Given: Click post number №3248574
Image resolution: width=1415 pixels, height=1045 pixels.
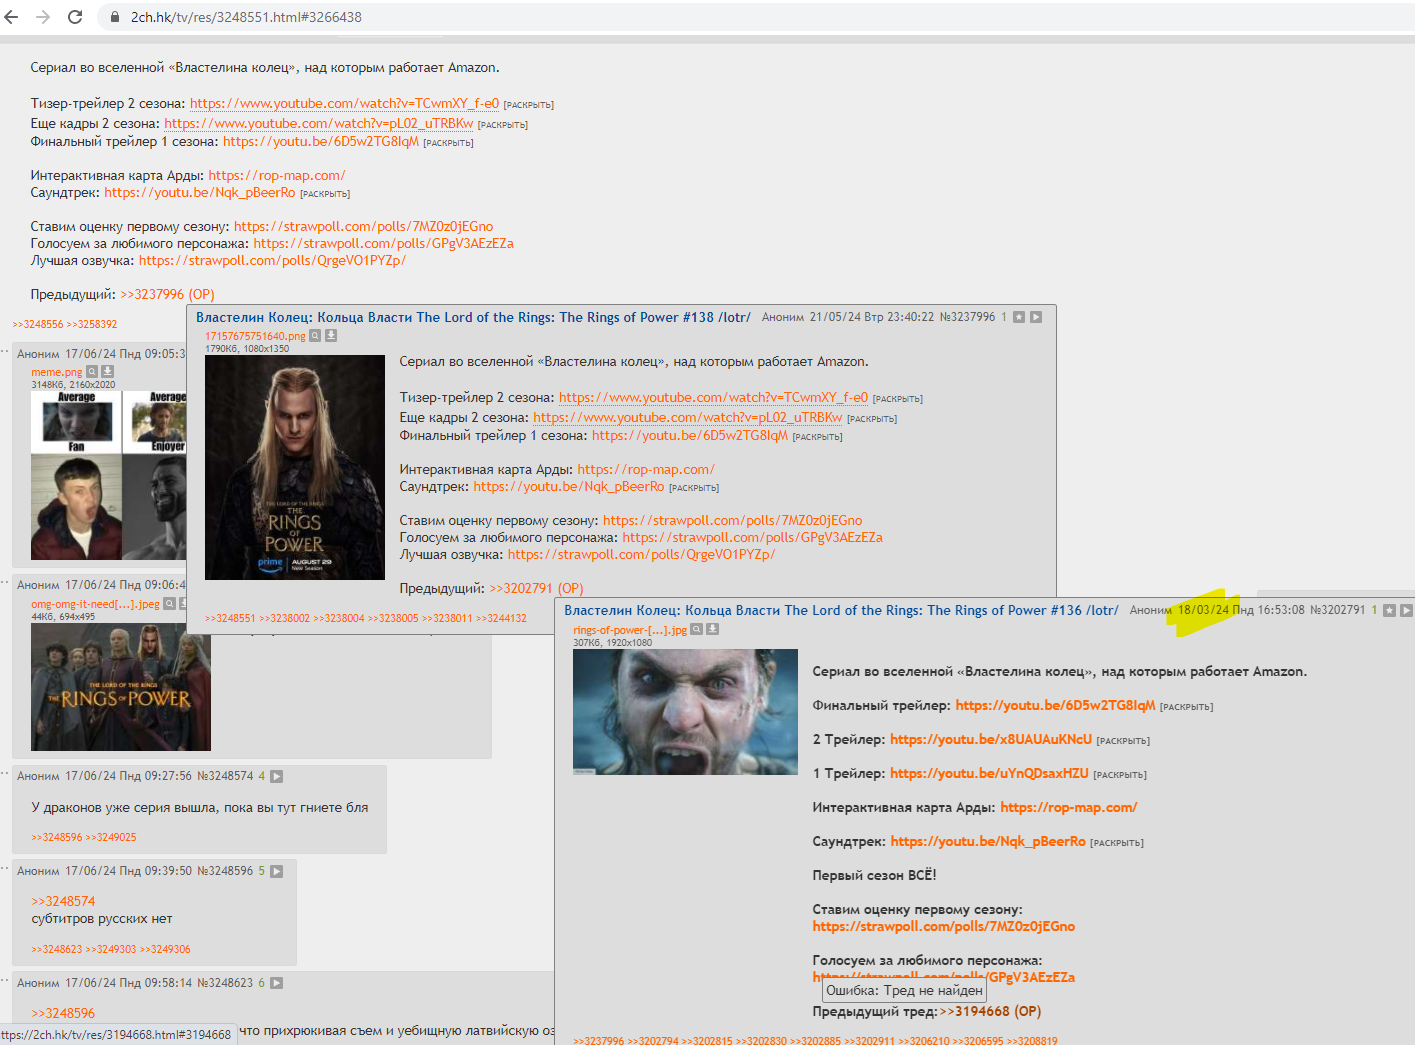Looking at the screenshot, I should tap(225, 776).
